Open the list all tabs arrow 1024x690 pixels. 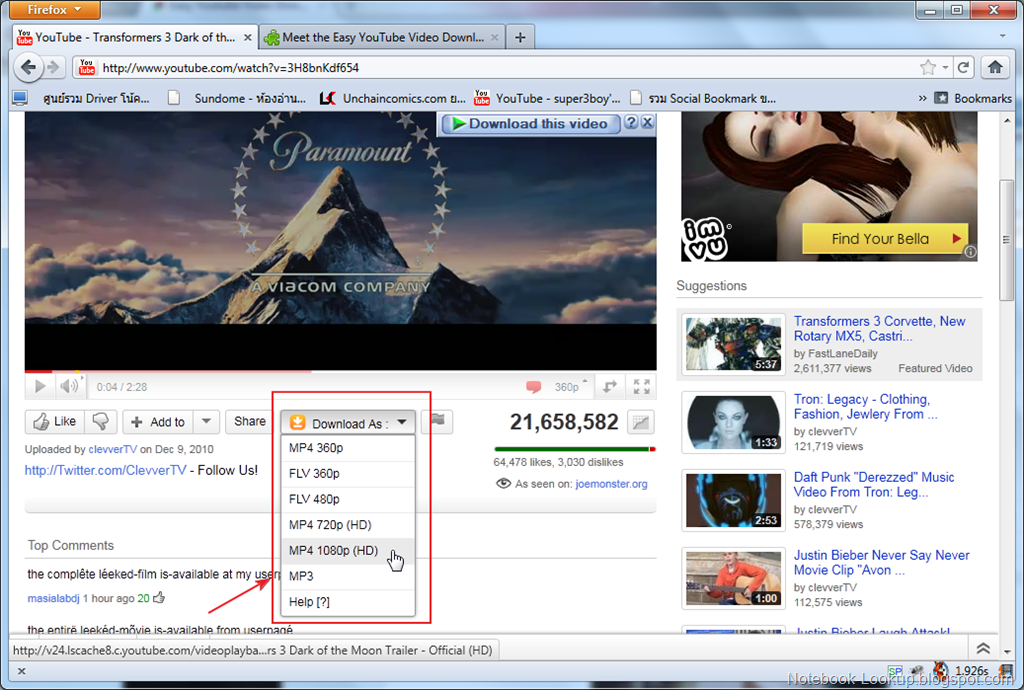1002,36
